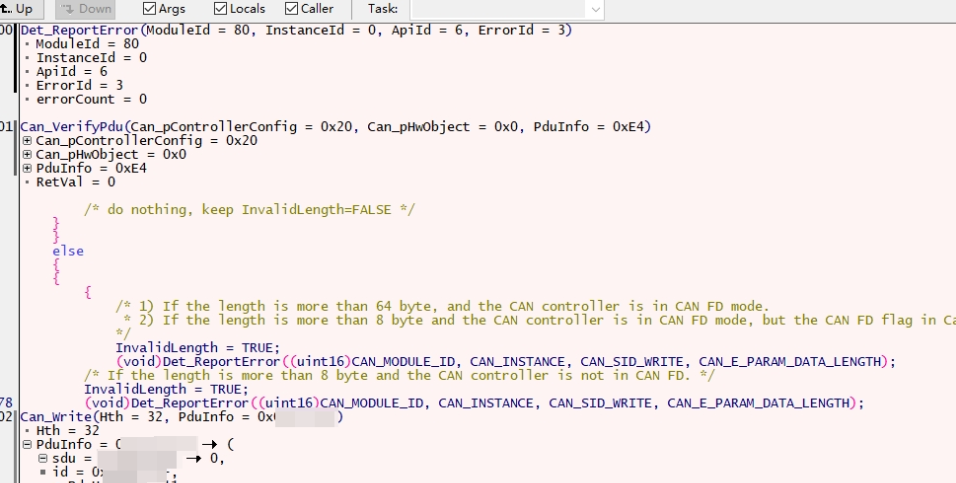
Task: Expand PduInfo = 0xE4 under Can_VerifyPdu
Action: coord(27,168)
